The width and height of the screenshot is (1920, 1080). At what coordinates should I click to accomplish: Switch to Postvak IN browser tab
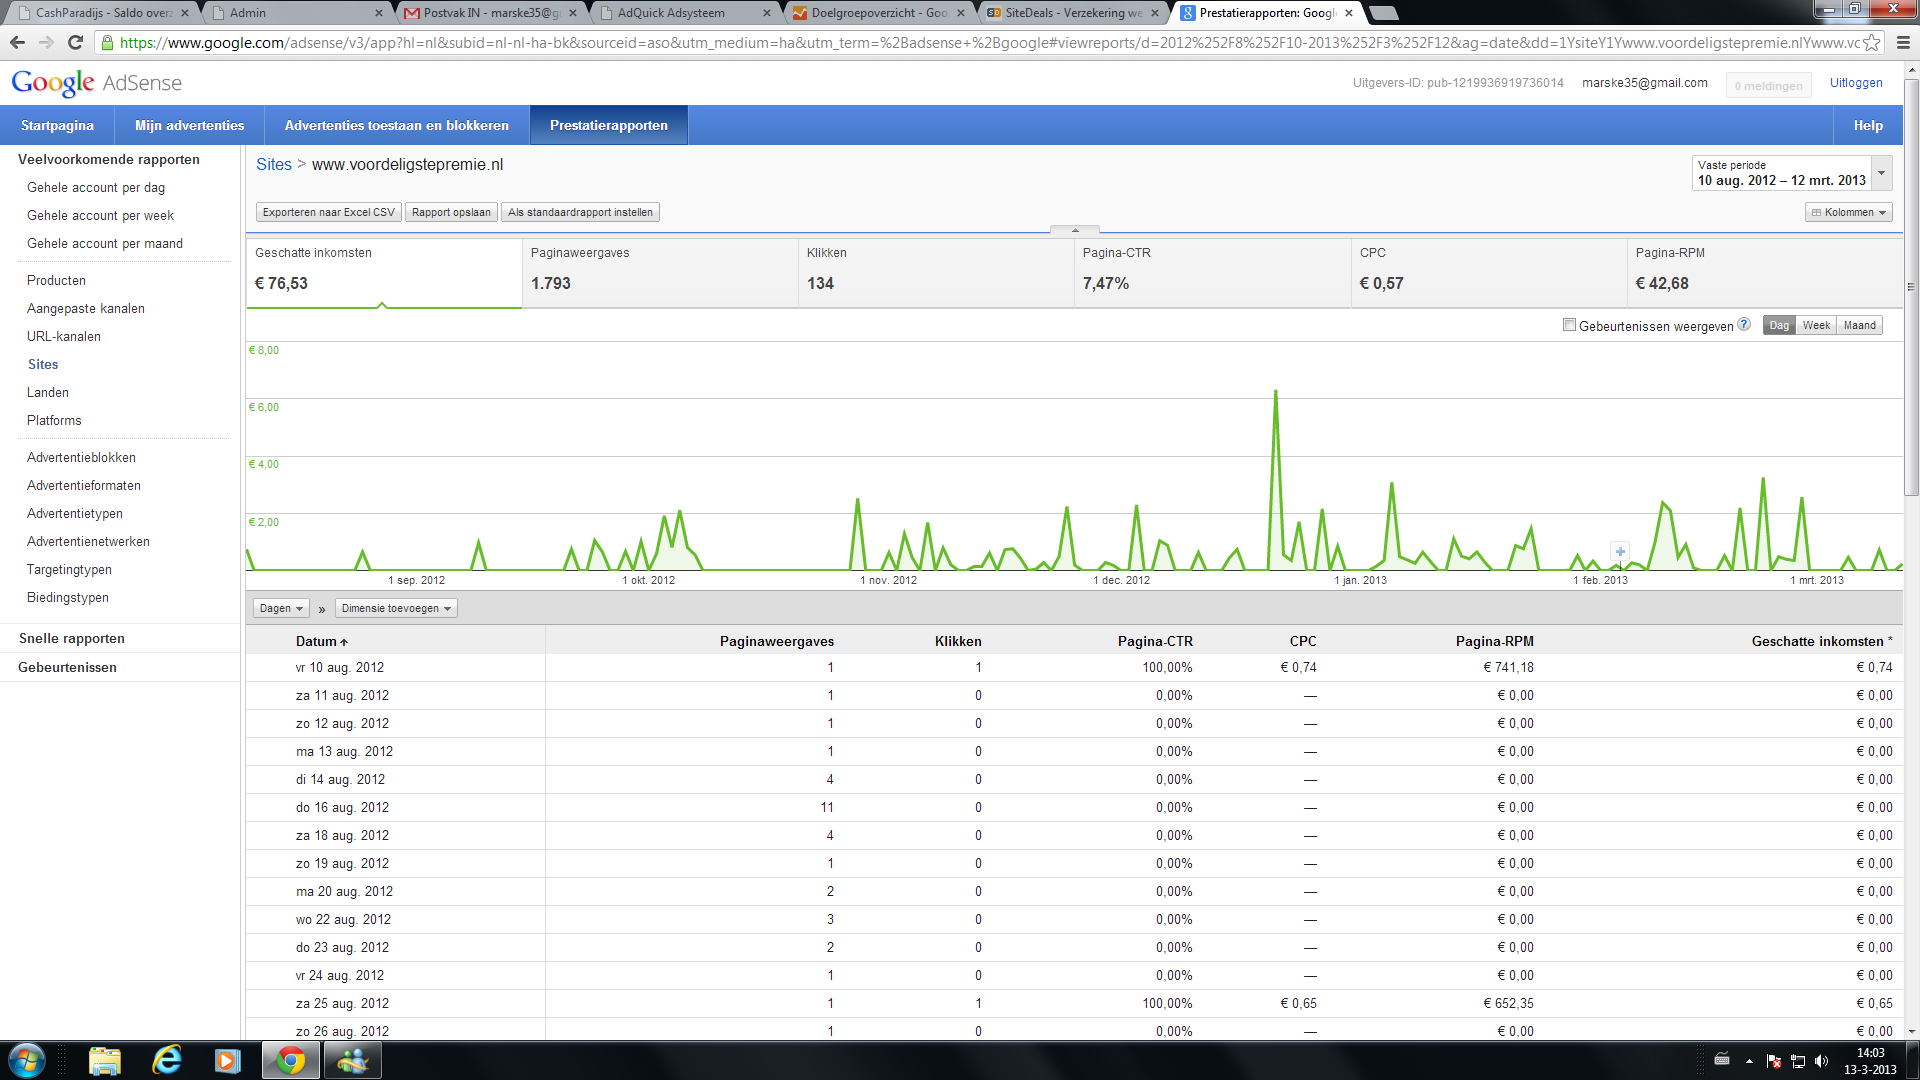tap(491, 13)
